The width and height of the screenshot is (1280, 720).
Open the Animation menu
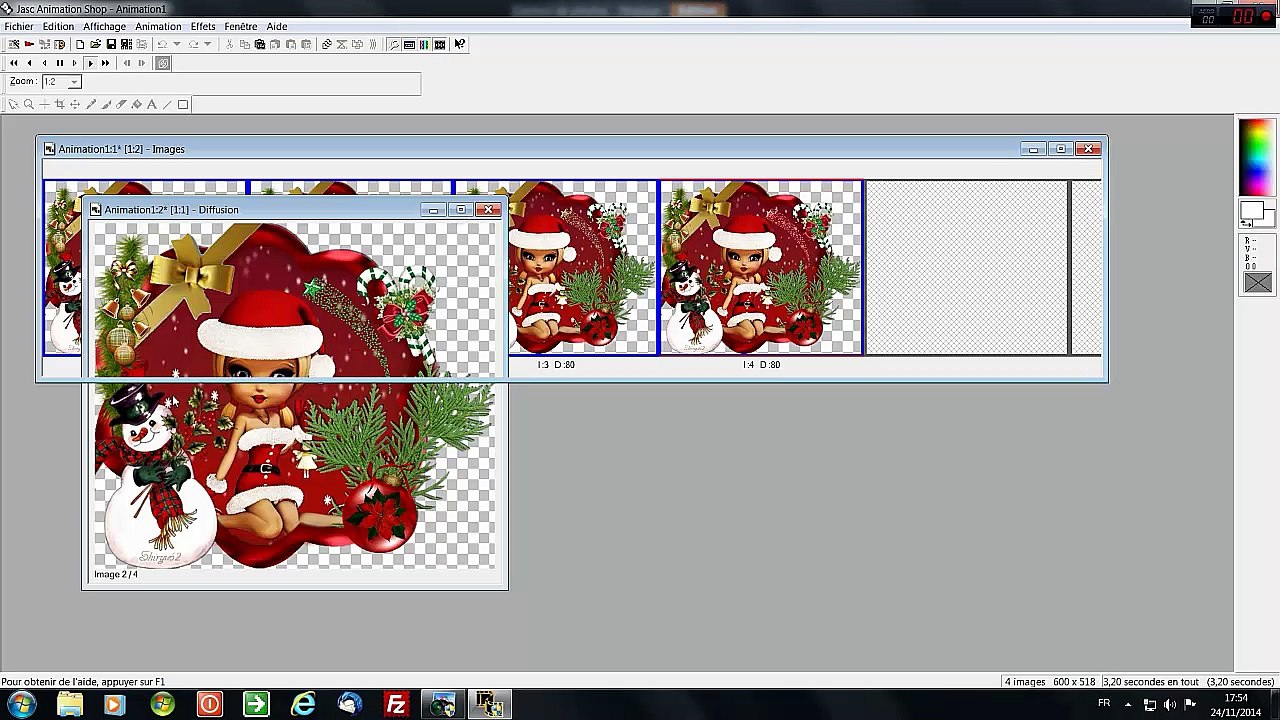pos(158,26)
